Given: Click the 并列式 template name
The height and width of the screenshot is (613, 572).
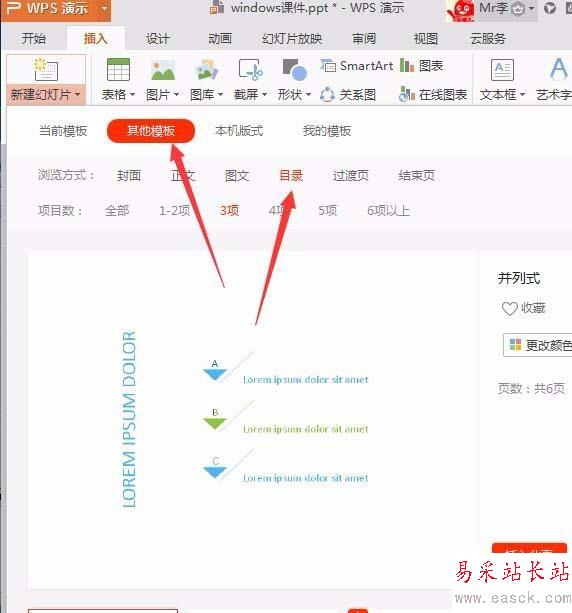Looking at the screenshot, I should coord(519,278).
